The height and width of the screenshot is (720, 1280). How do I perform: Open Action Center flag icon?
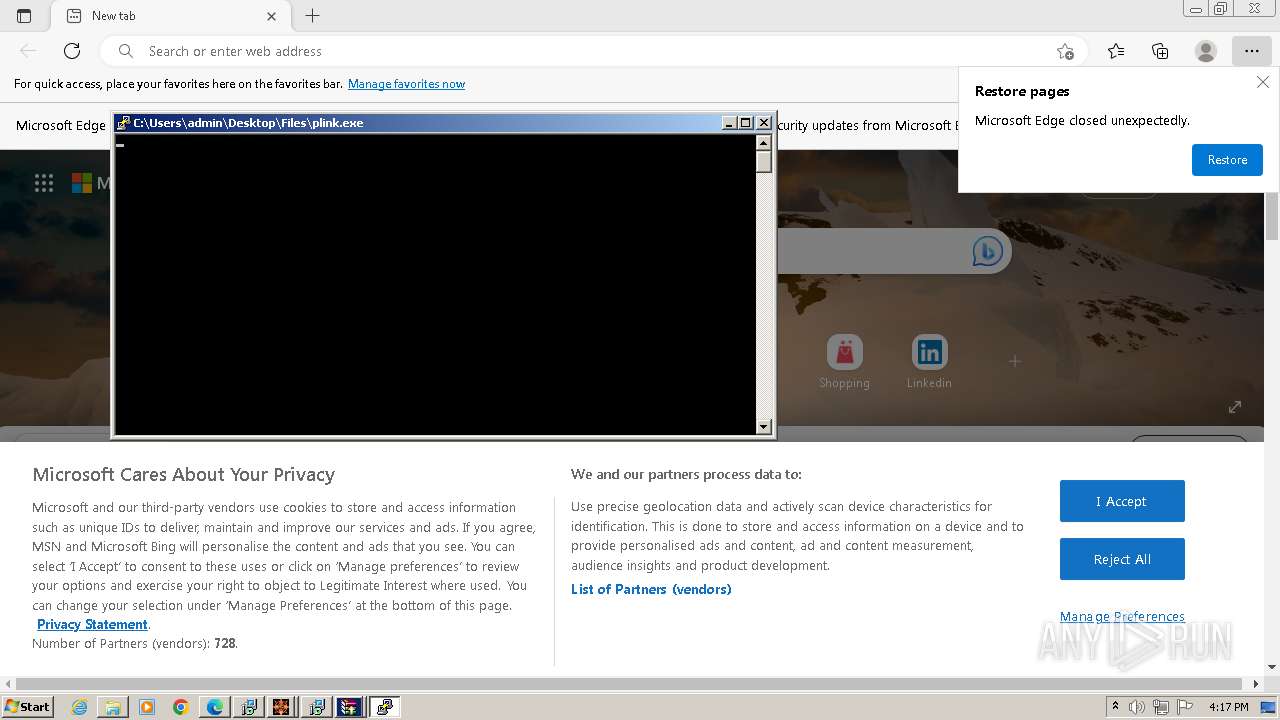pyautogui.click(x=1185, y=707)
